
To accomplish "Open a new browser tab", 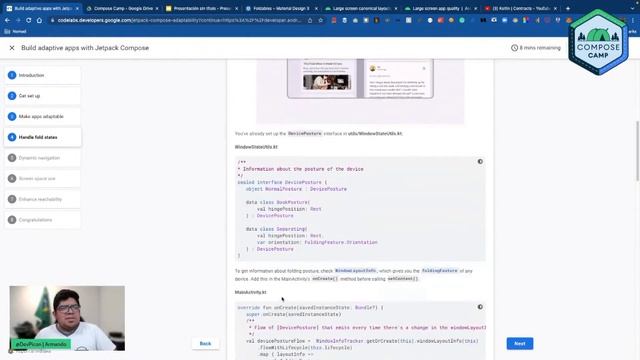I will 568,8.
